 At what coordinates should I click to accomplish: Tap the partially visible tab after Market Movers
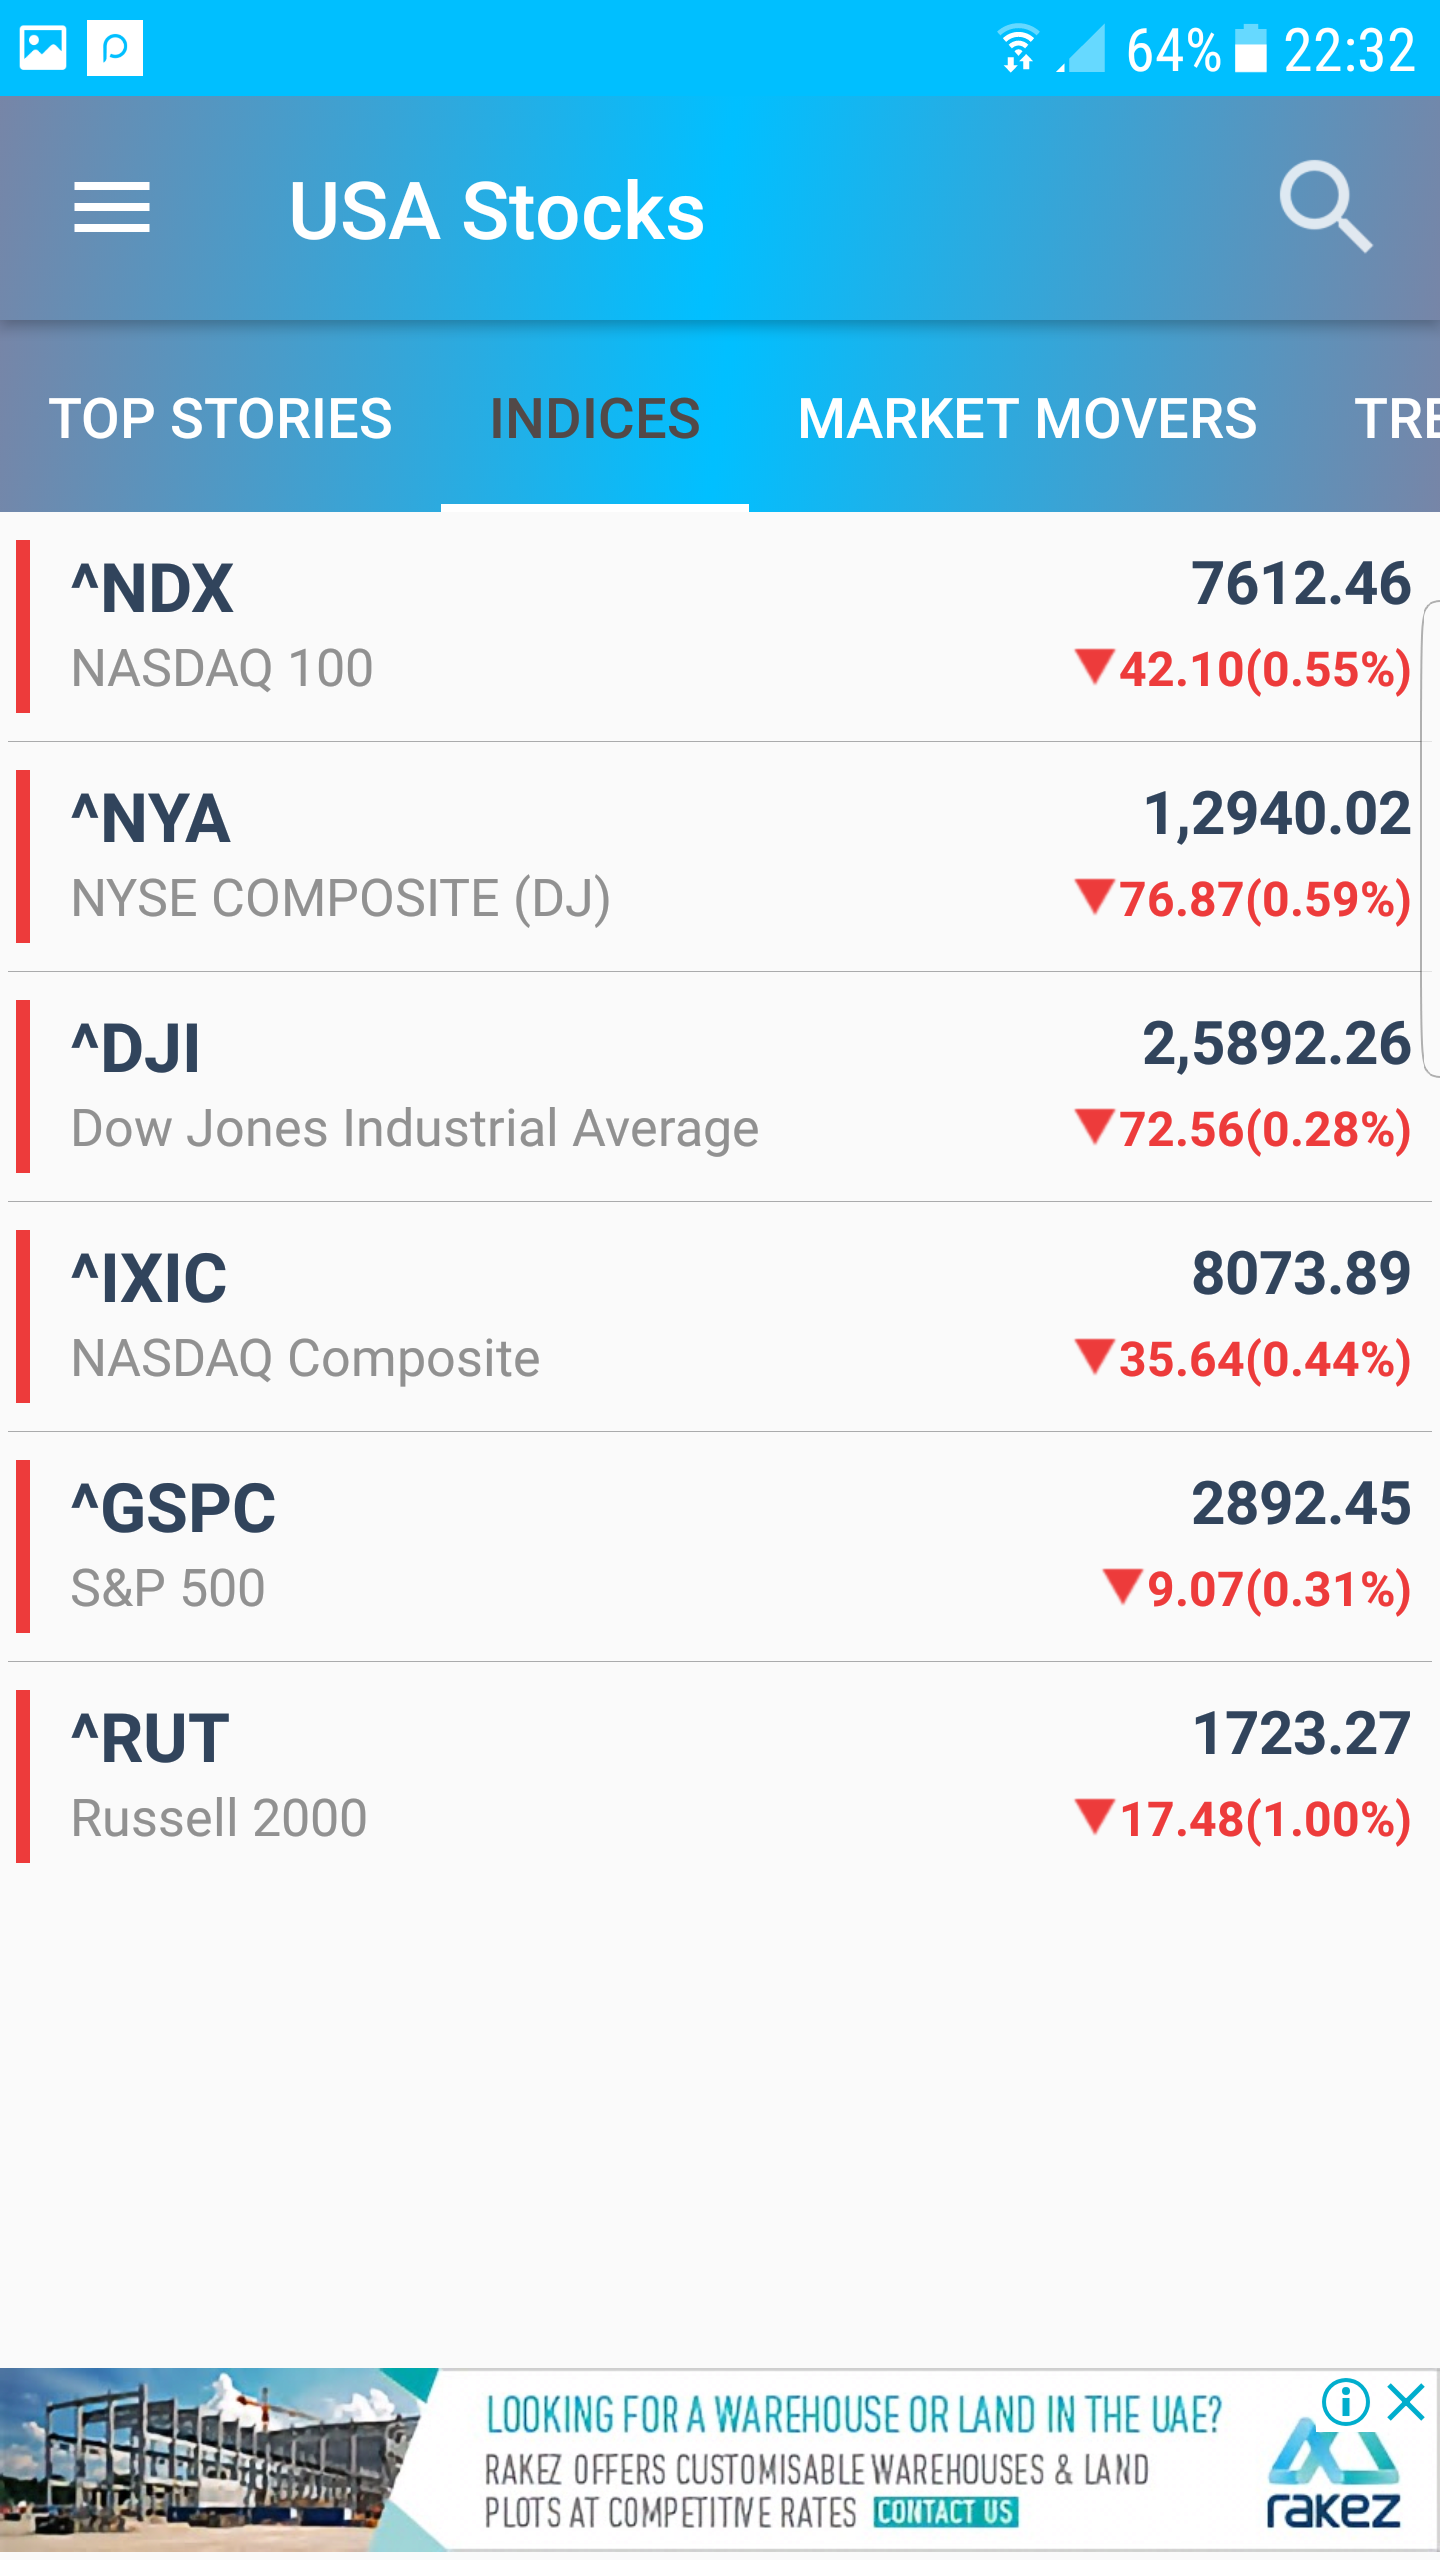[x=1396, y=418]
